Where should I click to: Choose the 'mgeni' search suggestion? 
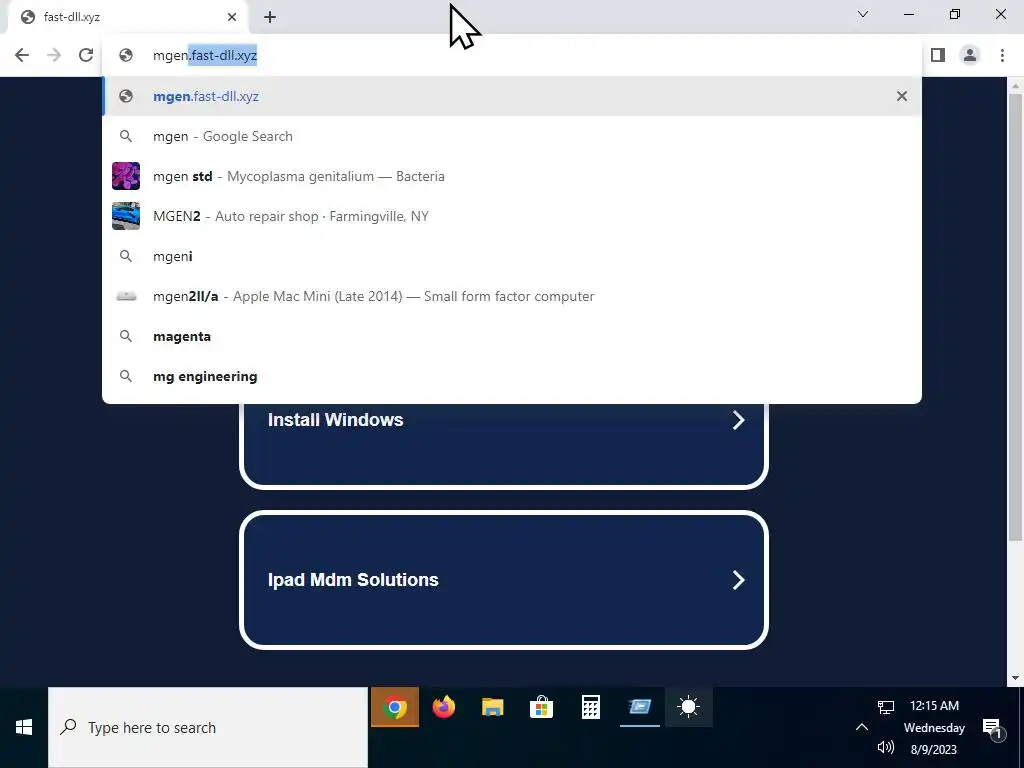click(x=511, y=256)
